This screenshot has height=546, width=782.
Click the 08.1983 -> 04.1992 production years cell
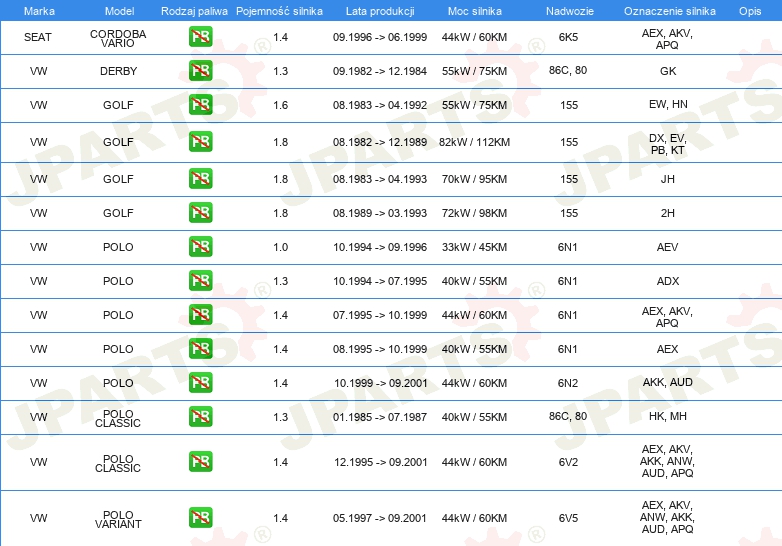click(x=380, y=105)
